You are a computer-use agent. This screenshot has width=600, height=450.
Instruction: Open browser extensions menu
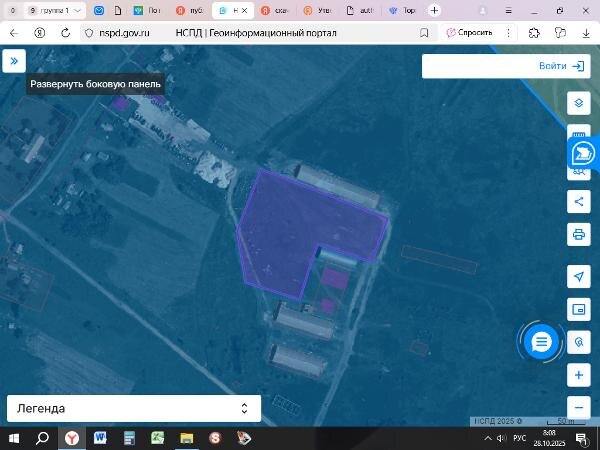(x=534, y=33)
